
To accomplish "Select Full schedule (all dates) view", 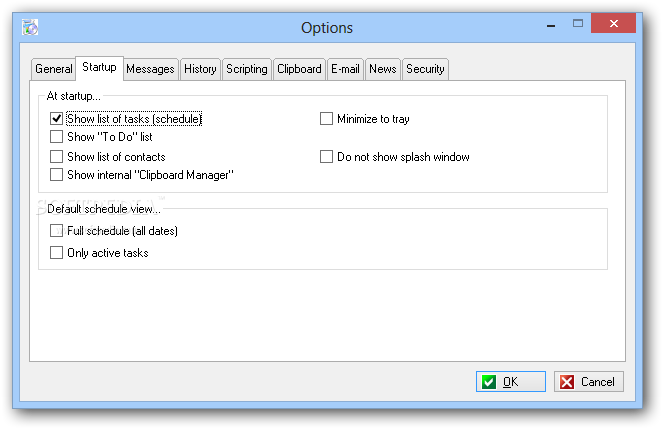I will tap(57, 231).
